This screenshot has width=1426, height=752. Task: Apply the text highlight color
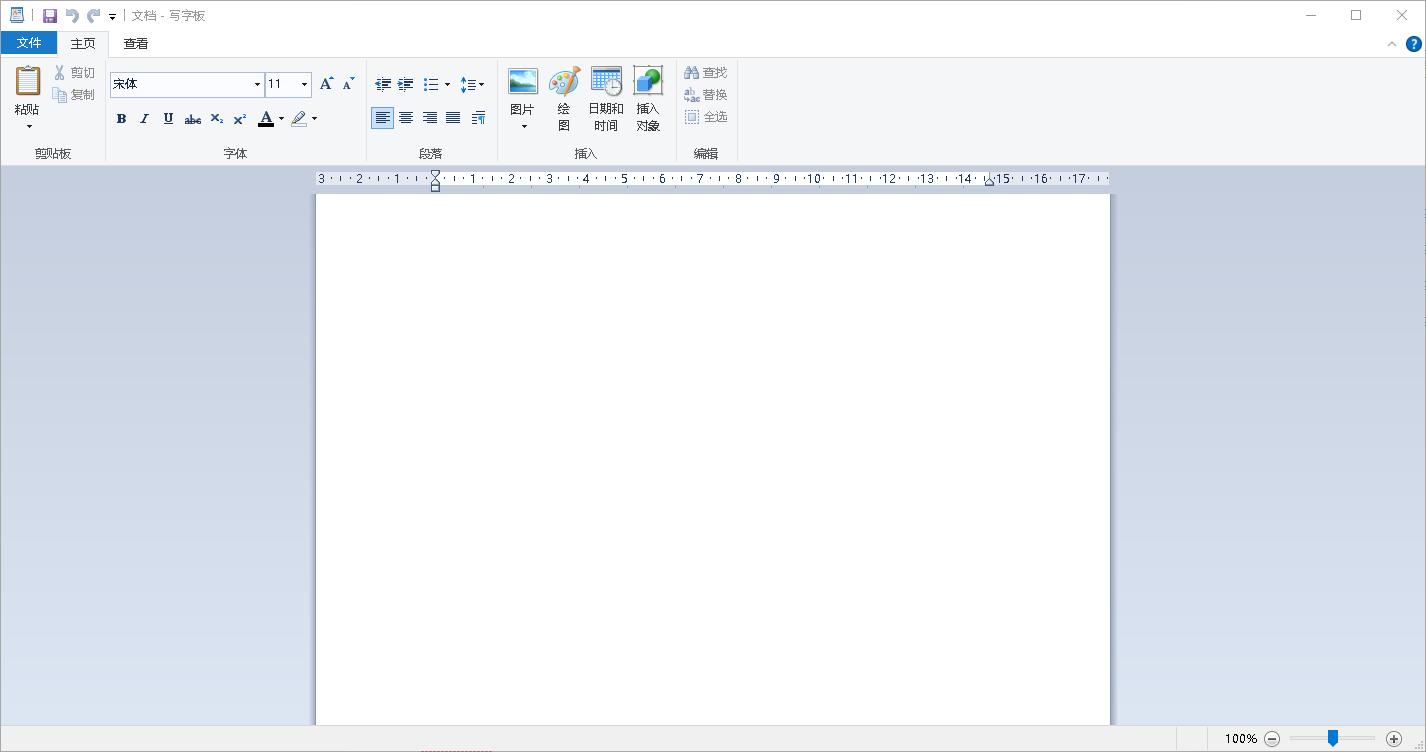pos(298,118)
